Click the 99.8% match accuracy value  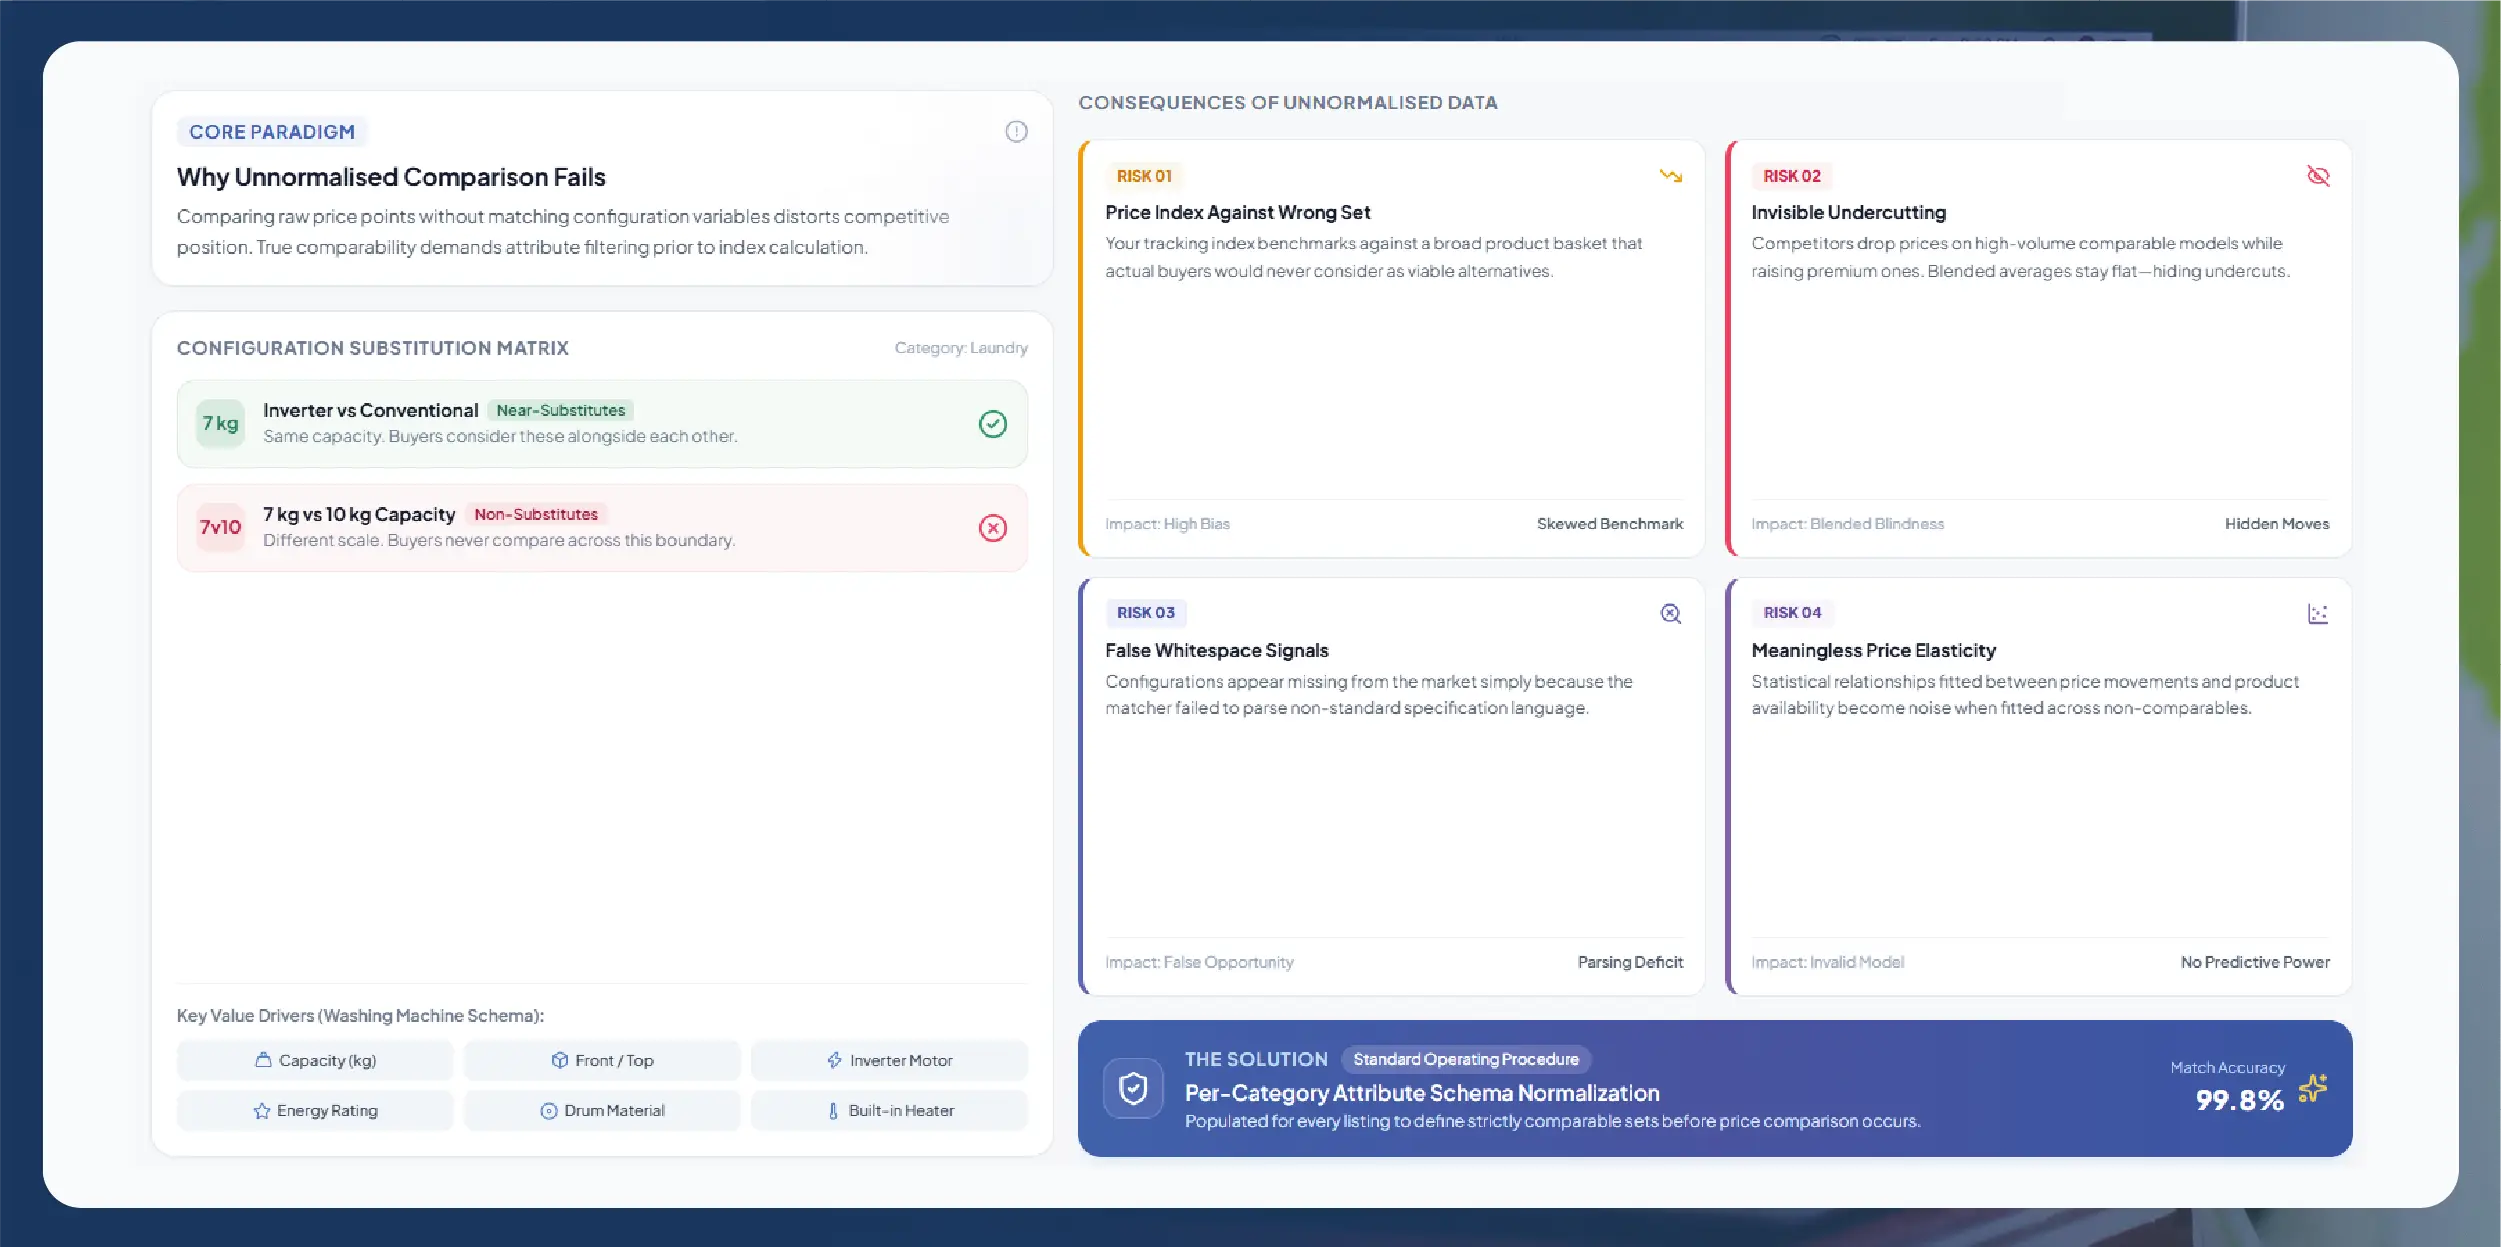click(x=2240, y=1101)
